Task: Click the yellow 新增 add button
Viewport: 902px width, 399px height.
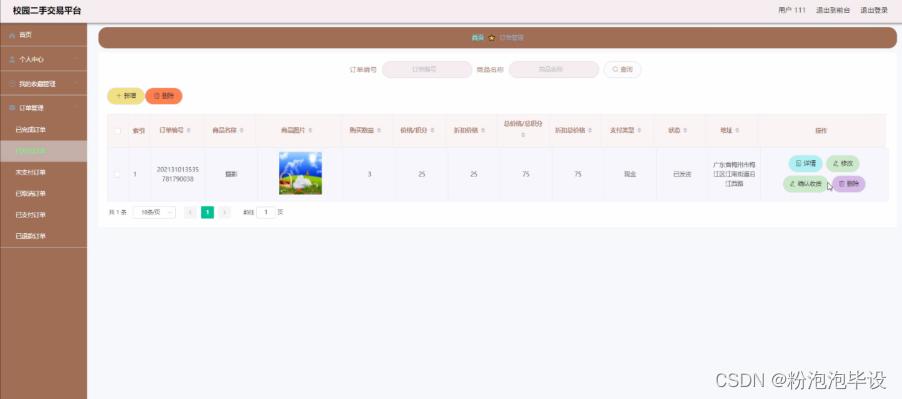Action: click(x=125, y=96)
